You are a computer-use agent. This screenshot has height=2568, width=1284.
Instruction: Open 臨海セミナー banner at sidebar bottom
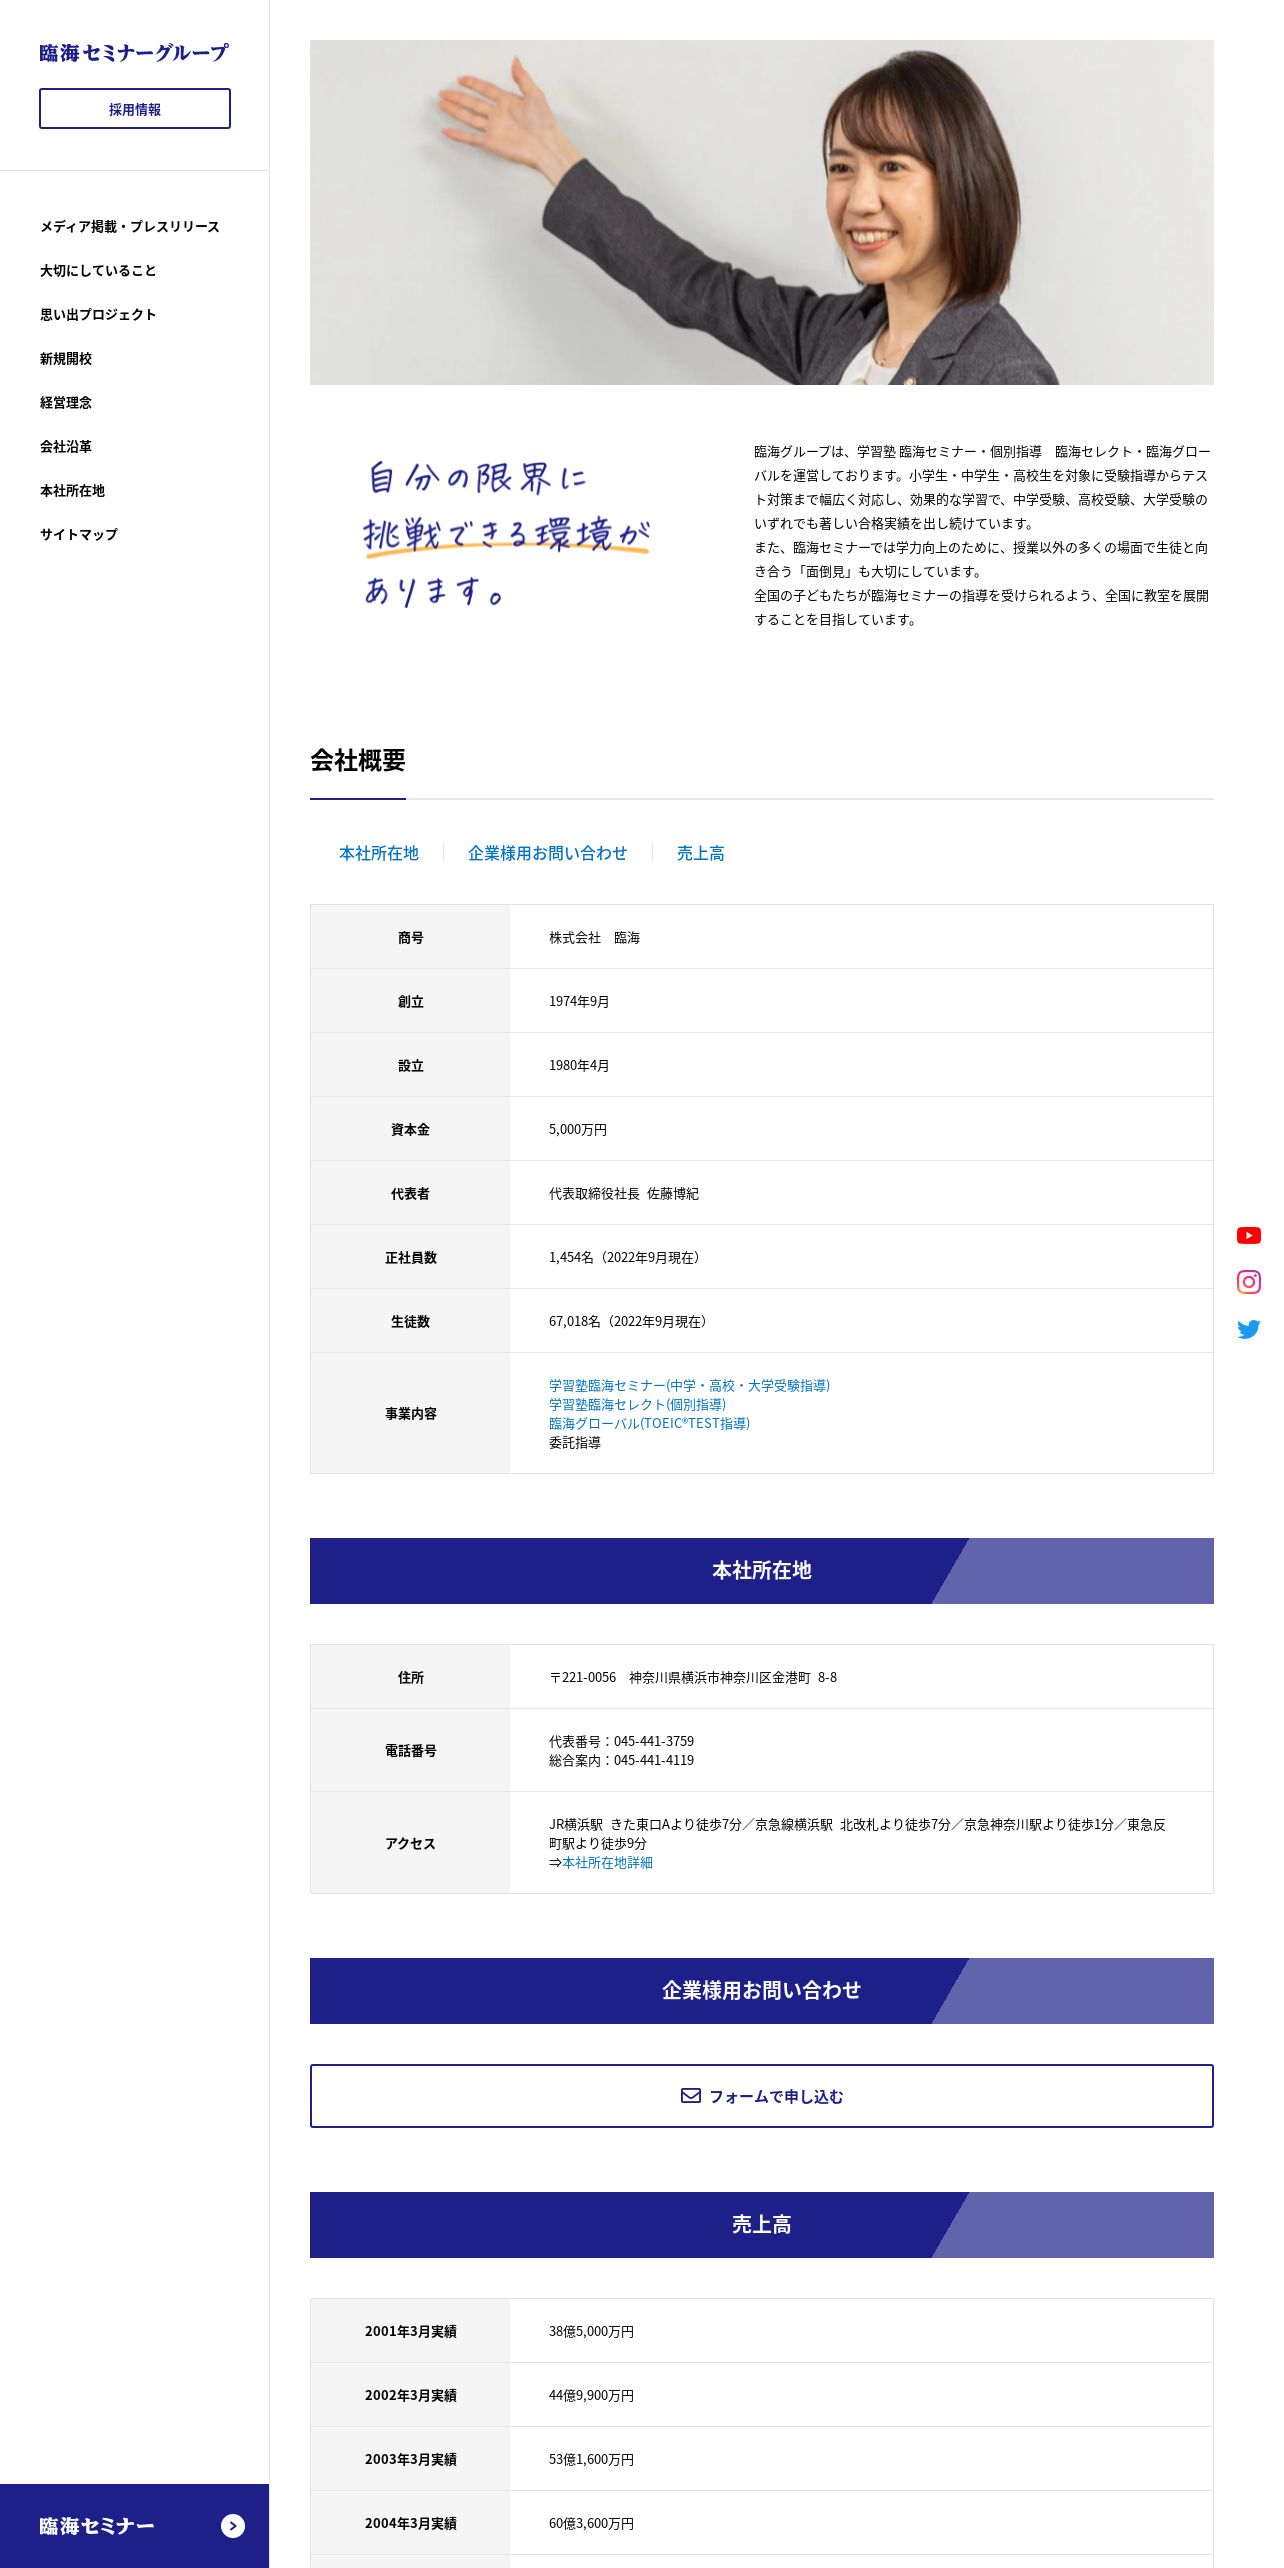[134, 2526]
